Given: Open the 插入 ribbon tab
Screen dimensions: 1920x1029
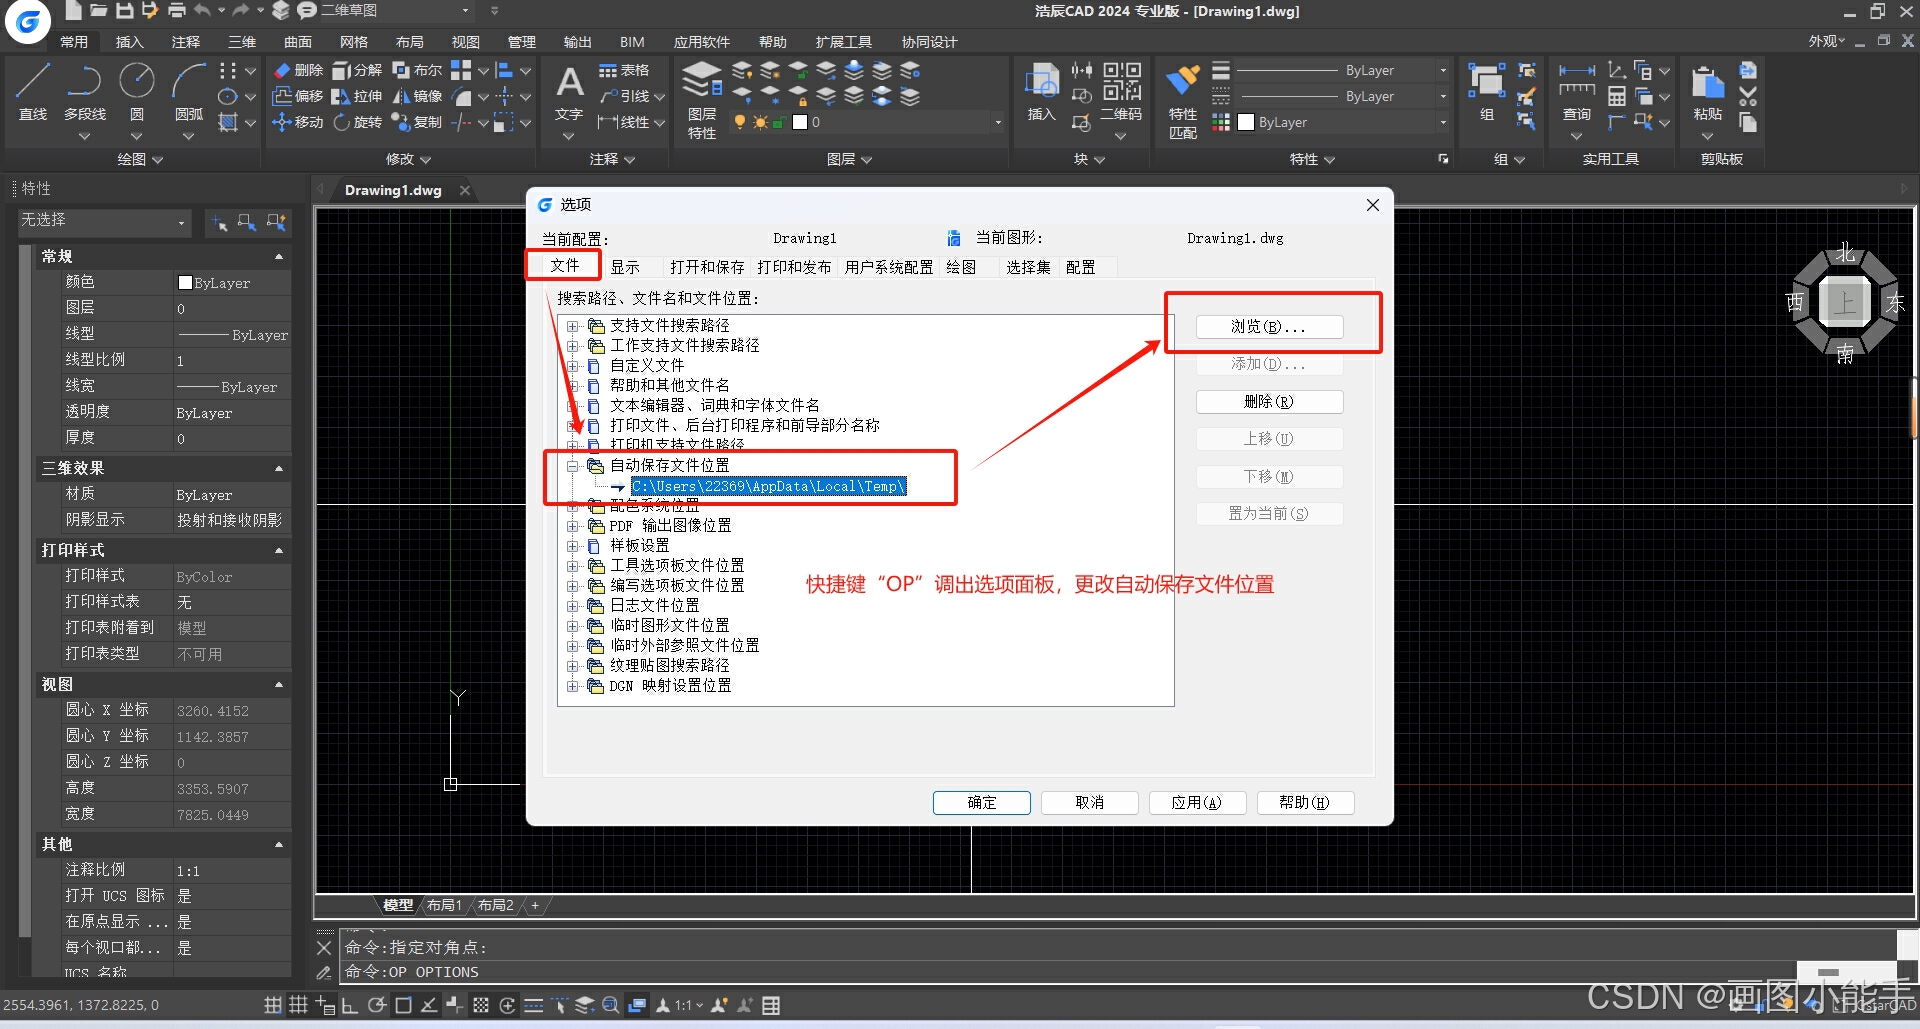Looking at the screenshot, I should [130, 42].
